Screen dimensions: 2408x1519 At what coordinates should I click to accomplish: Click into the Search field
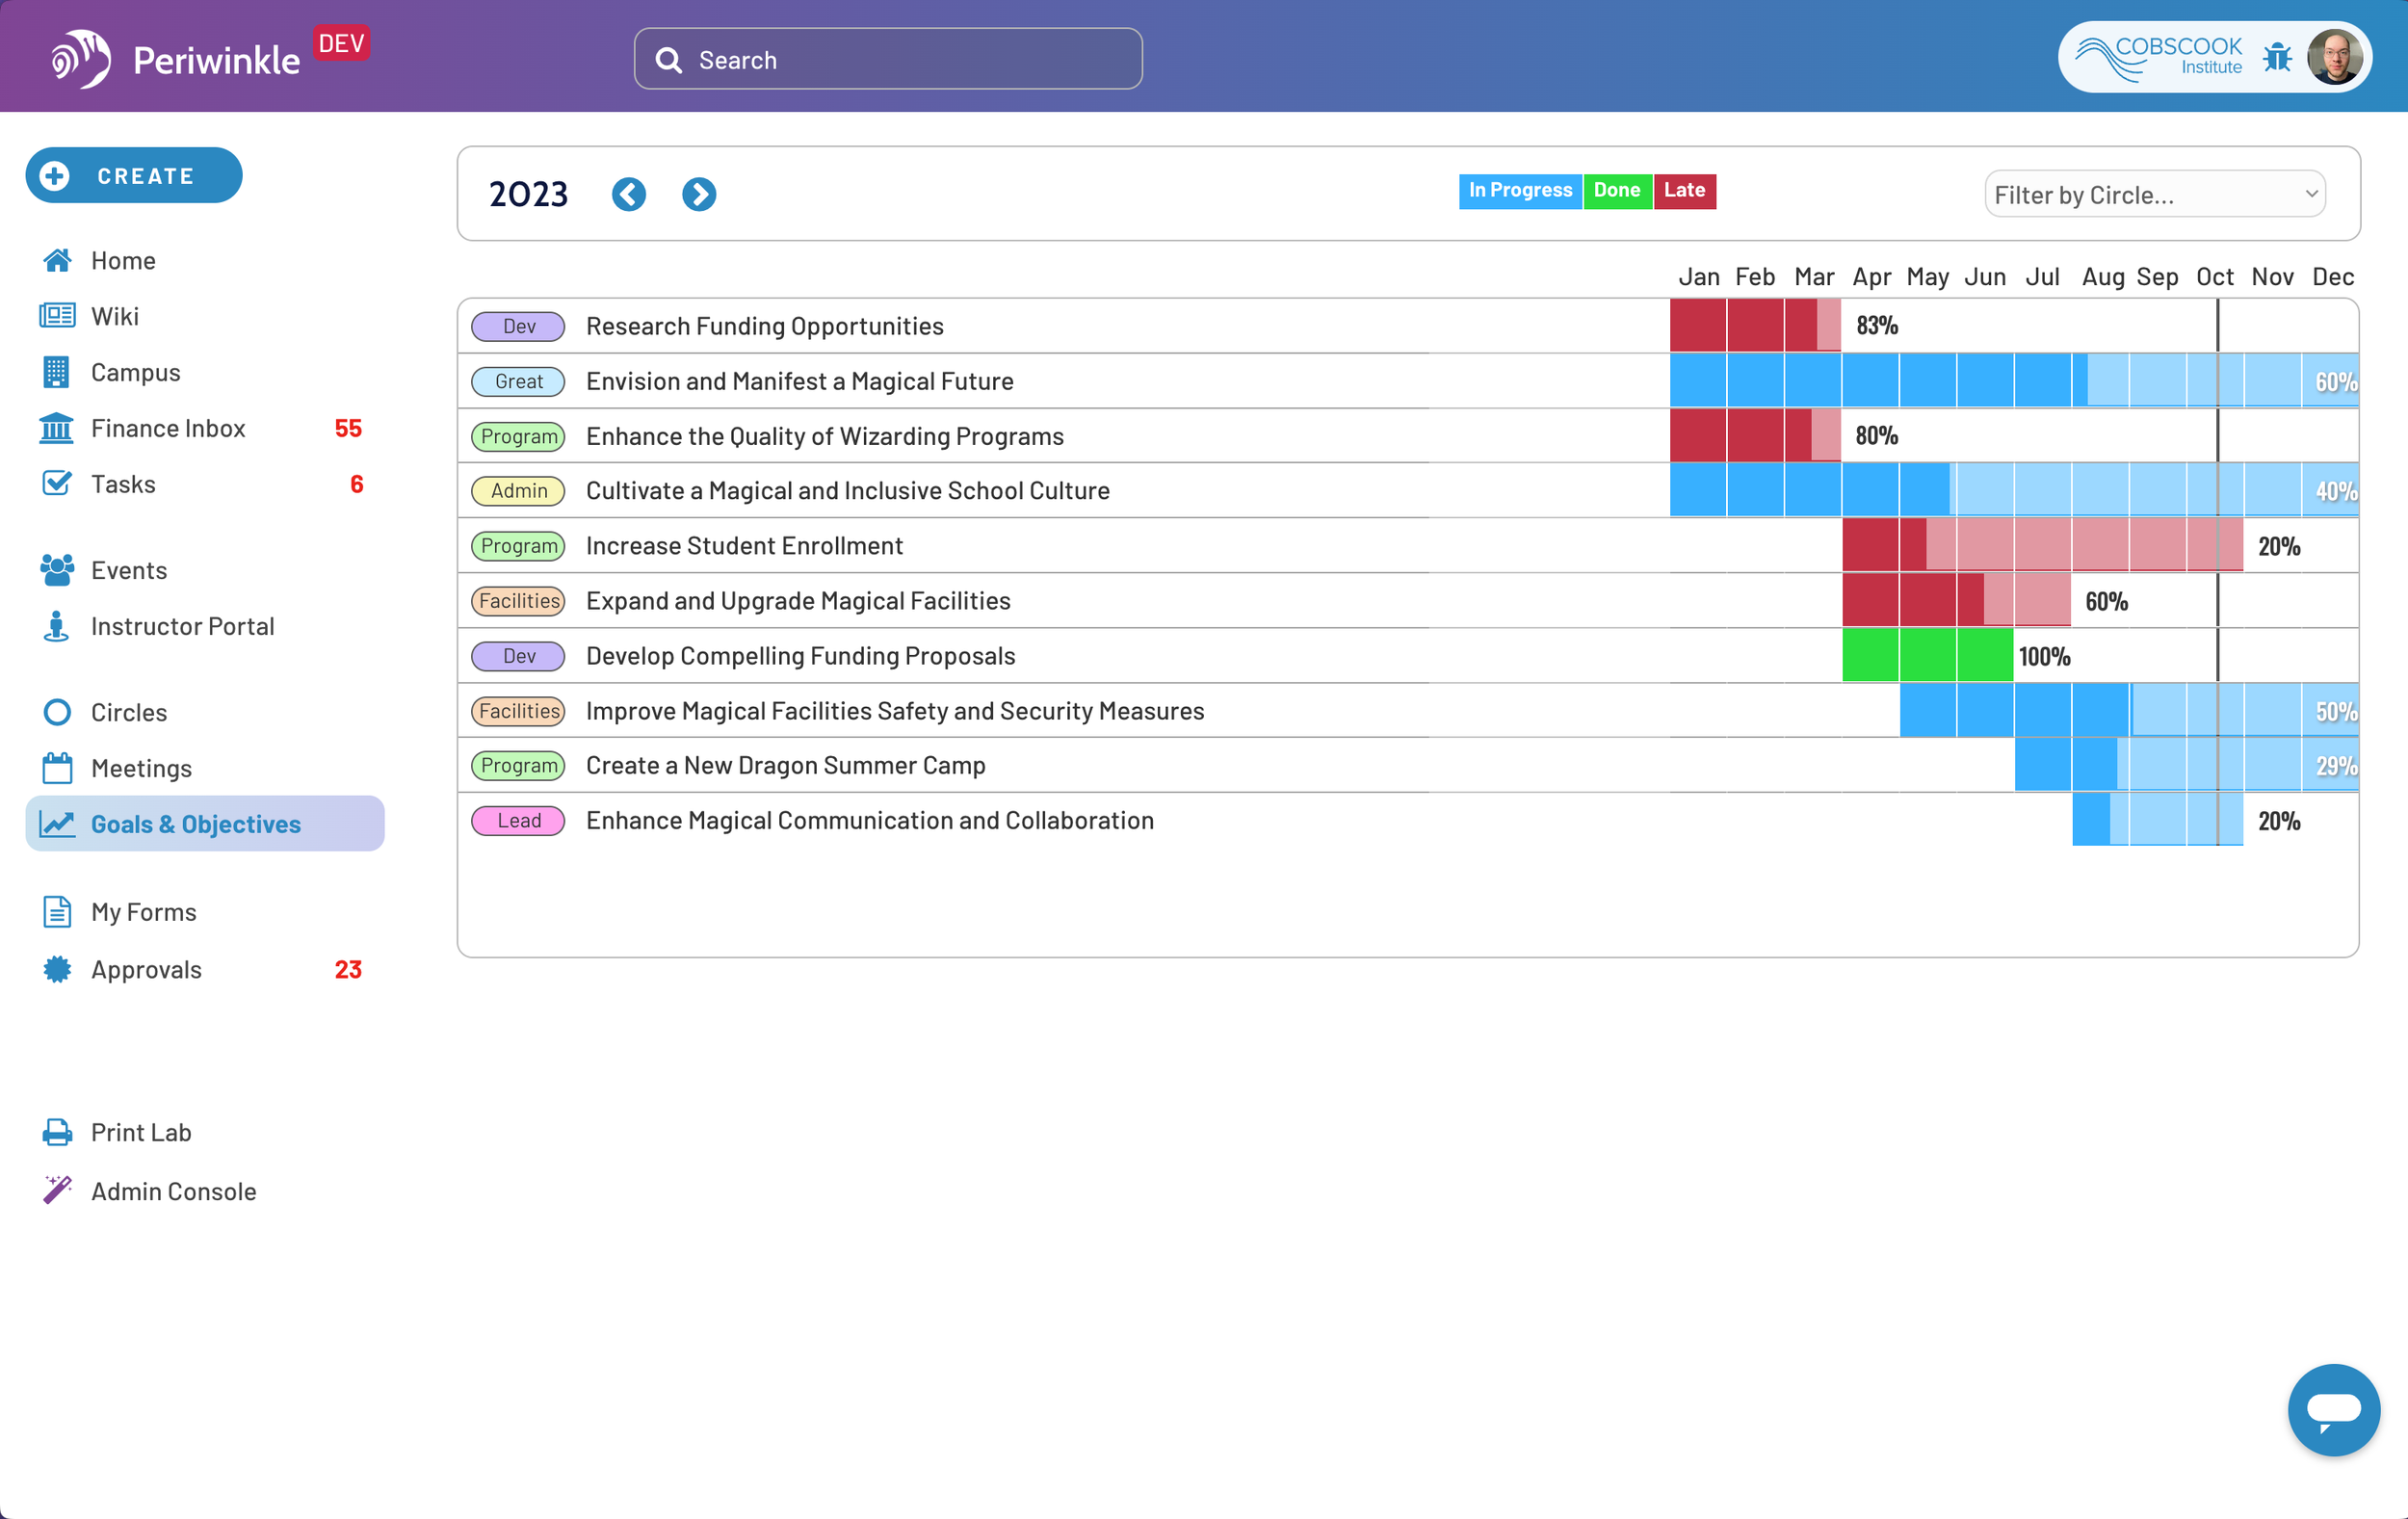tap(888, 60)
